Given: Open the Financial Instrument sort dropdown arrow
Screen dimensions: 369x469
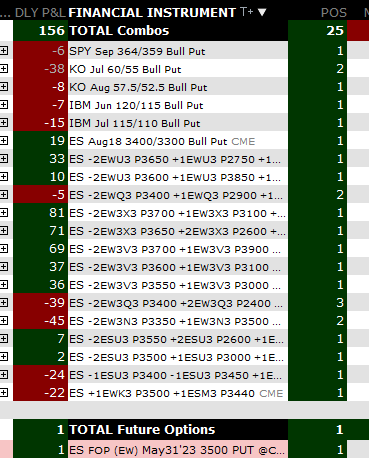Looking at the screenshot, I should coord(262,12).
